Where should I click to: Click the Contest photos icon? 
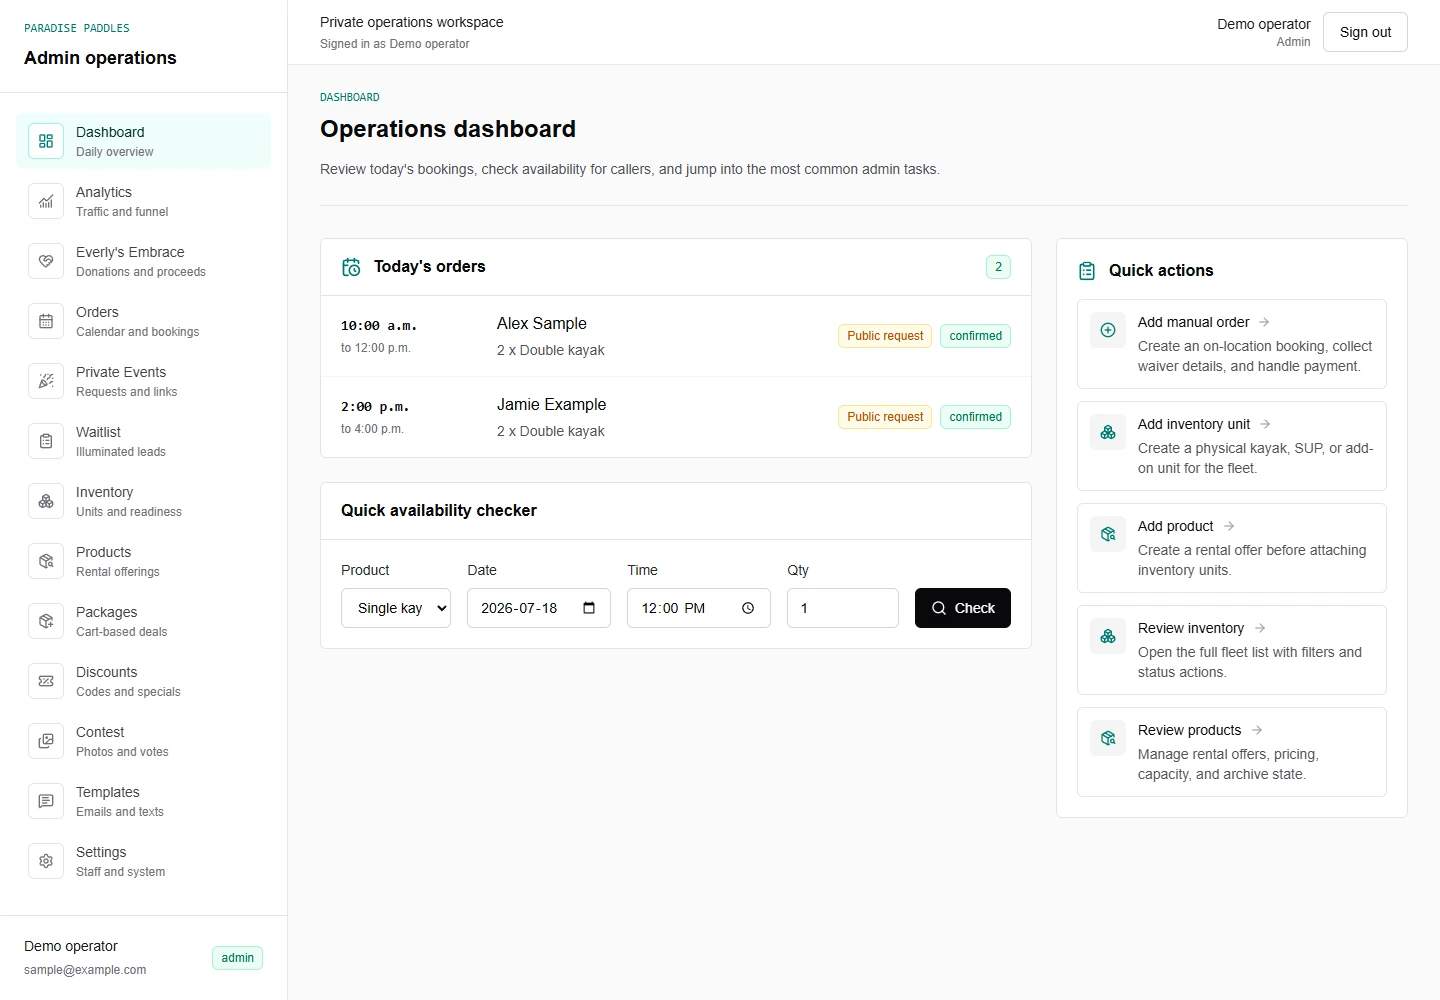coord(46,741)
